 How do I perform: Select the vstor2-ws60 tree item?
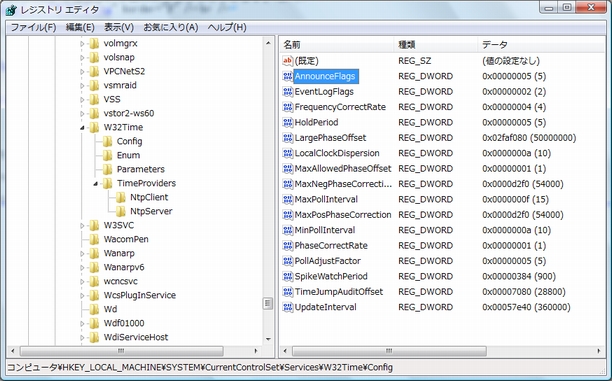coord(129,113)
